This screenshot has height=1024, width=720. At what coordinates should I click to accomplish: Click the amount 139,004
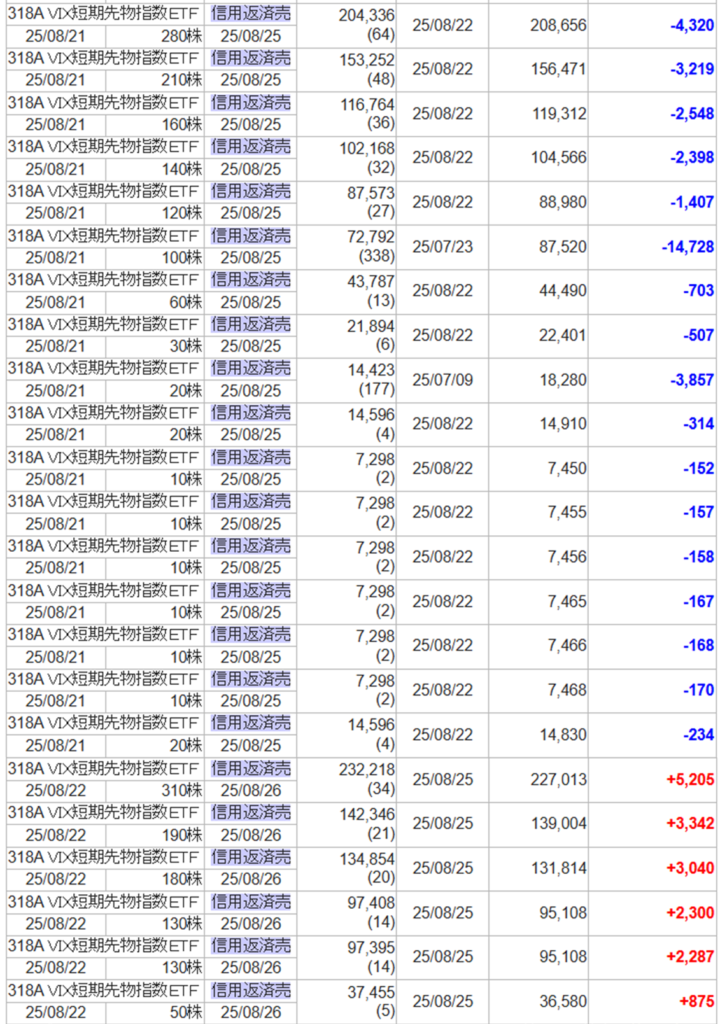(559, 823)
